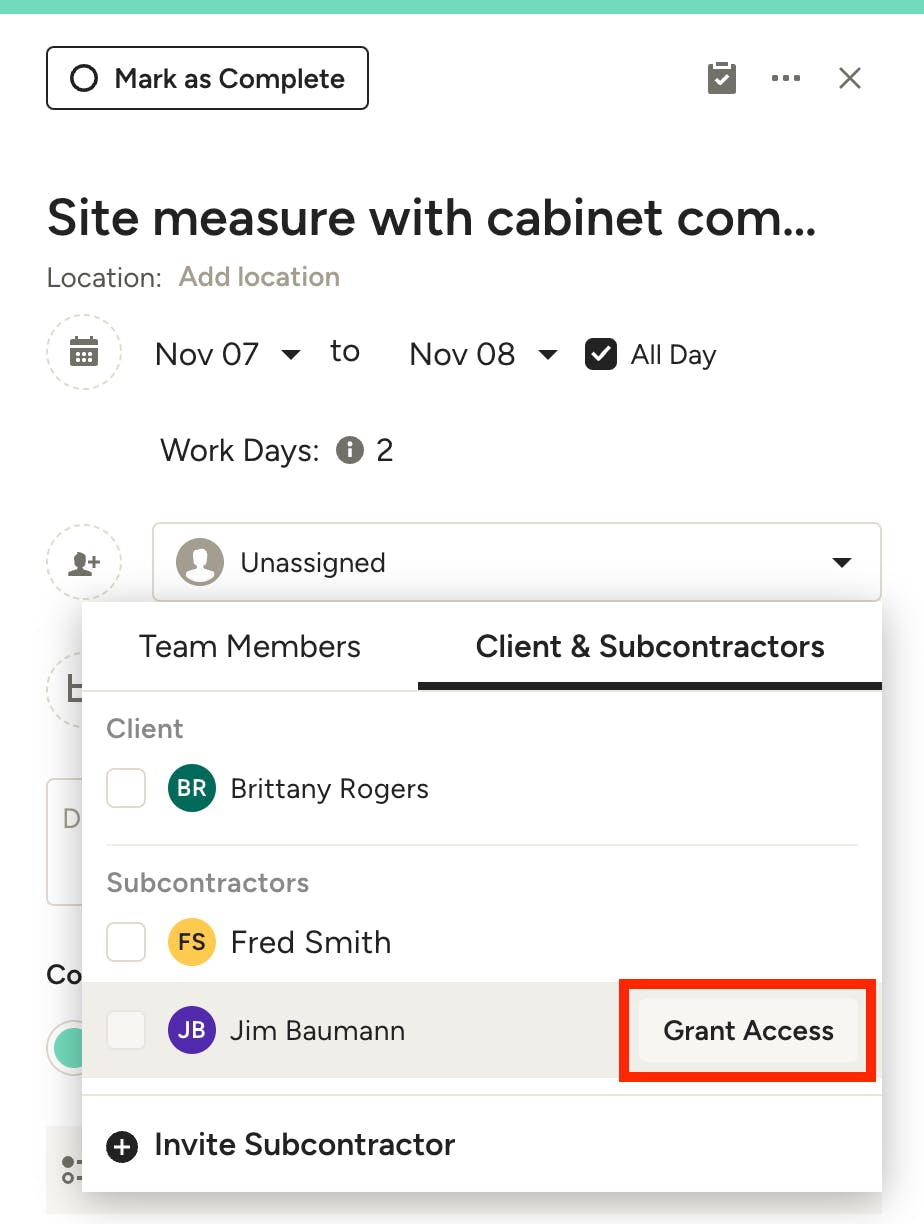Click the calendar date icon
This screenshot has width=924, height=1224.
[84, 353]
